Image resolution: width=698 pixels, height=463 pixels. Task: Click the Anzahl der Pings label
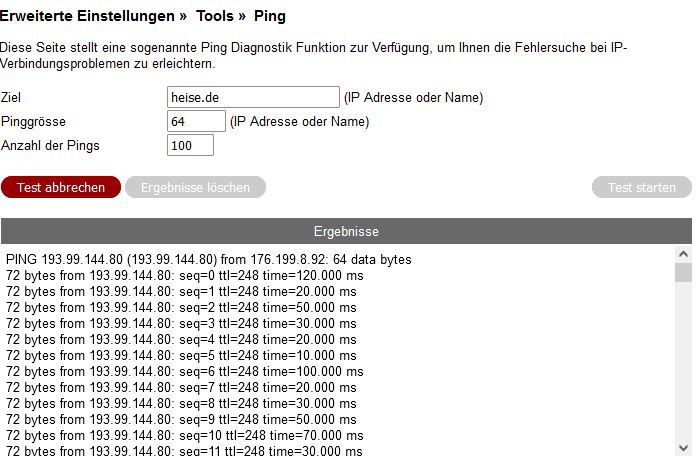[x=50, y=145]
